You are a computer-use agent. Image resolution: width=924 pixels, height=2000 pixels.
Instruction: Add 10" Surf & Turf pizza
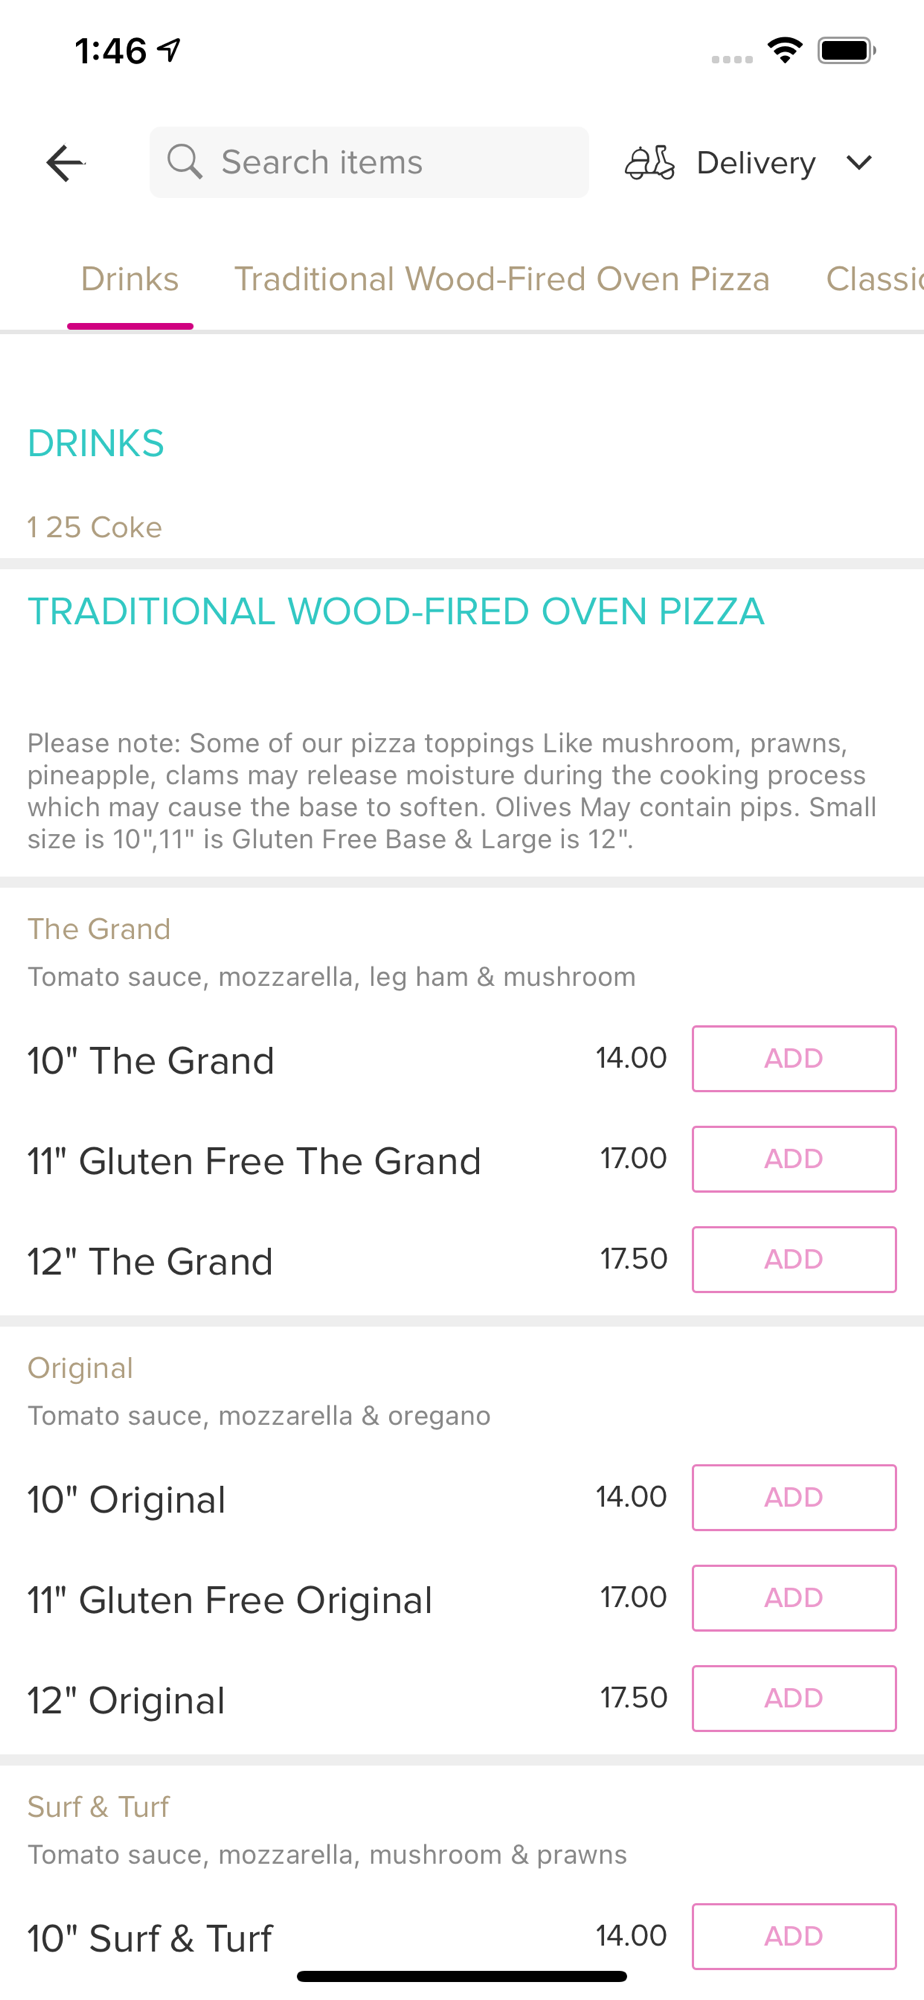point(794,1936)
